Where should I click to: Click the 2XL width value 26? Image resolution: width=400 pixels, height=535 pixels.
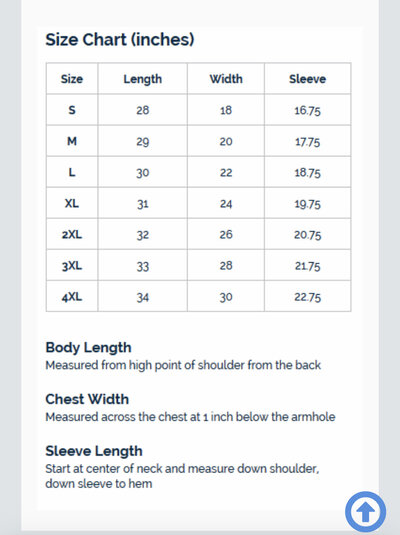226,234
